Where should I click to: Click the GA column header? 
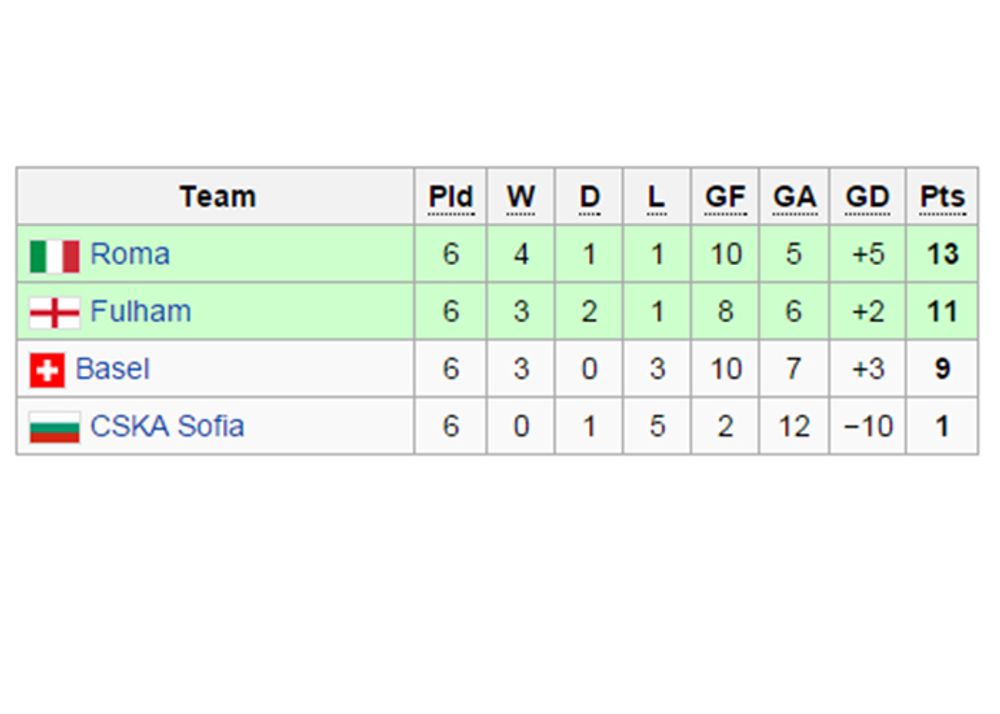click(x=795, y=197)
